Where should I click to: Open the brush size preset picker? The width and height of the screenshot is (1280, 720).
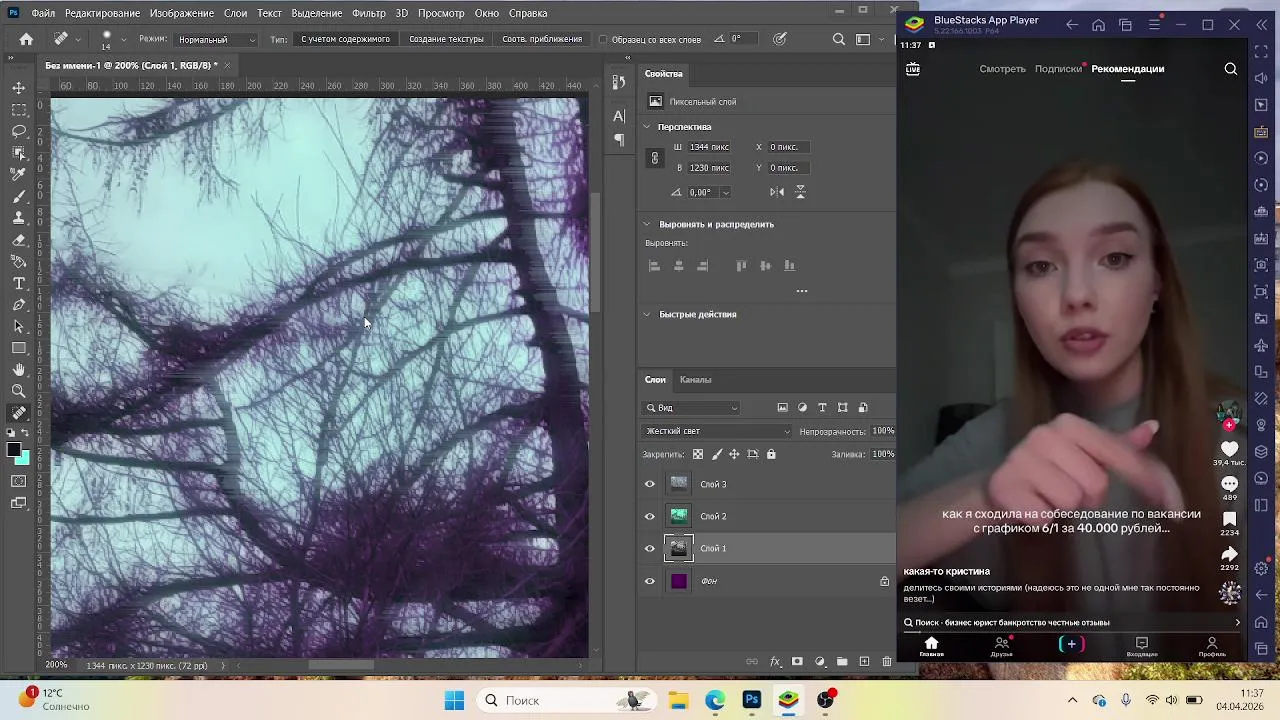[x=123, y=39]
